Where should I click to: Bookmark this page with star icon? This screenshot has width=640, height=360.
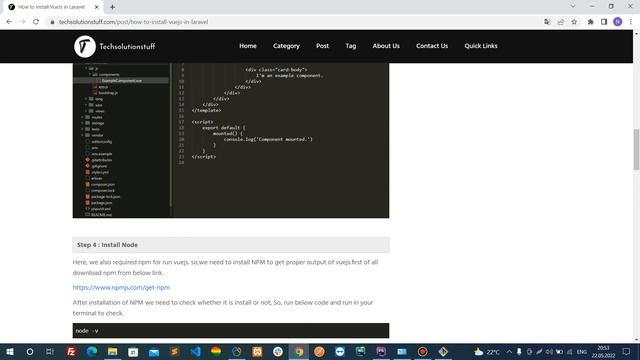pyautogui.click(x=574, y=22)
